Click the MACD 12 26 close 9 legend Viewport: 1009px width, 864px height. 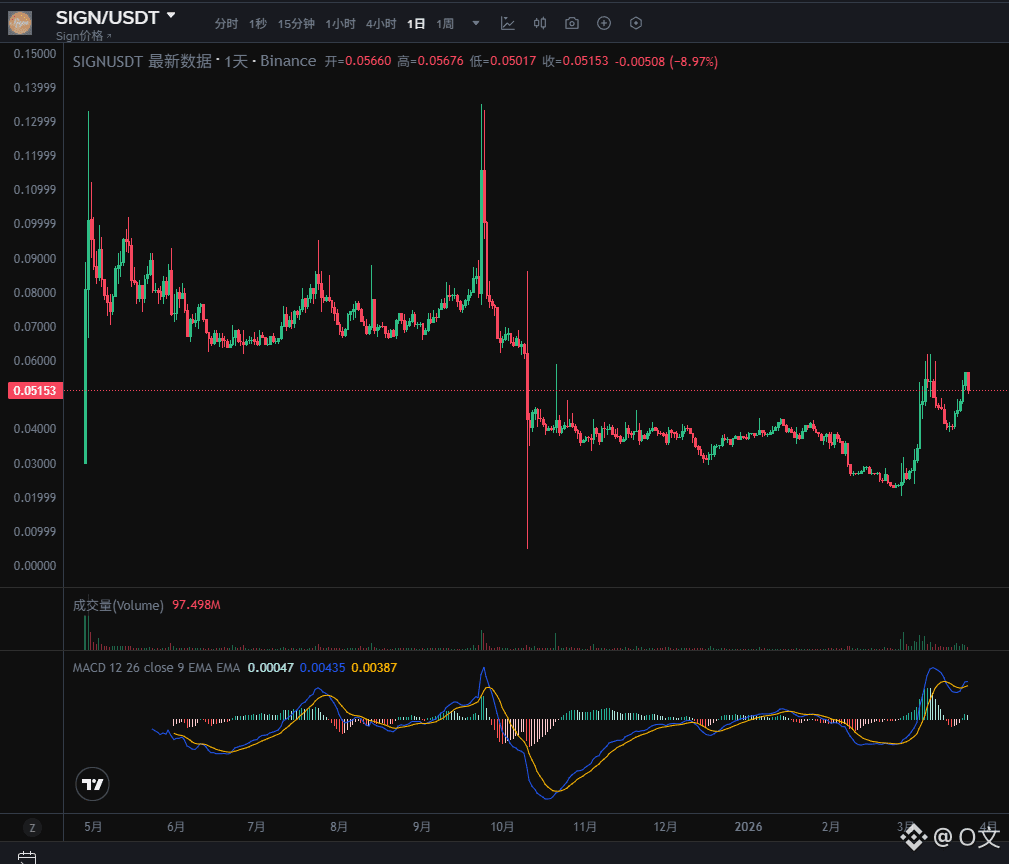pyautogui.click(x=156, y=668)
